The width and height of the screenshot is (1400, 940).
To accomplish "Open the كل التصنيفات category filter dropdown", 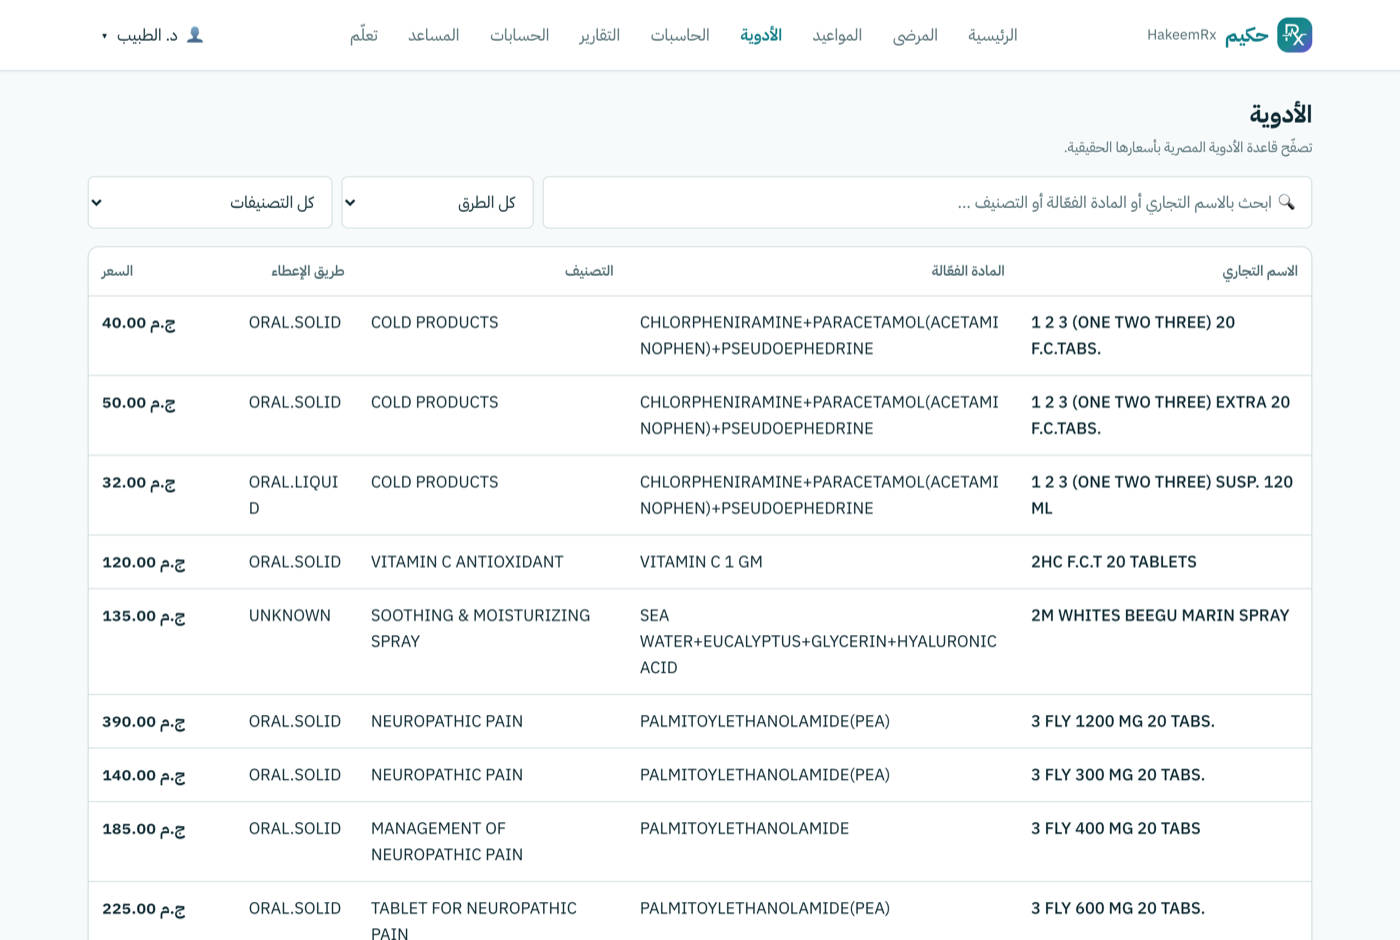I will coord(210,202).
